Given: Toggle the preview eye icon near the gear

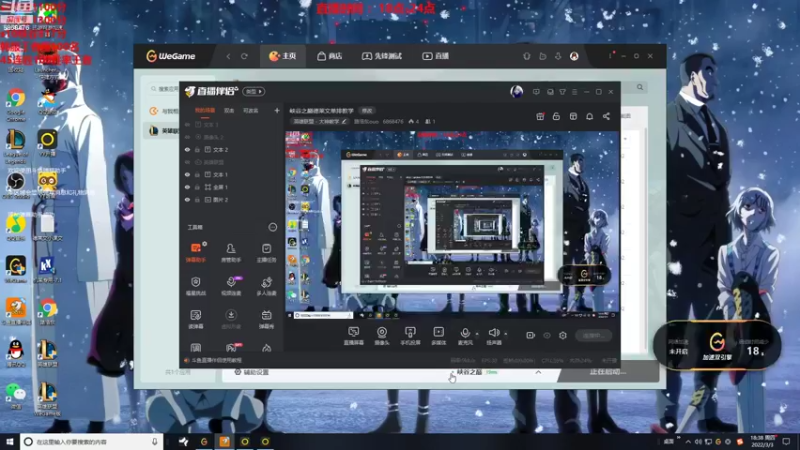Looking at the screenshot, I should click(x=547, y=336).
